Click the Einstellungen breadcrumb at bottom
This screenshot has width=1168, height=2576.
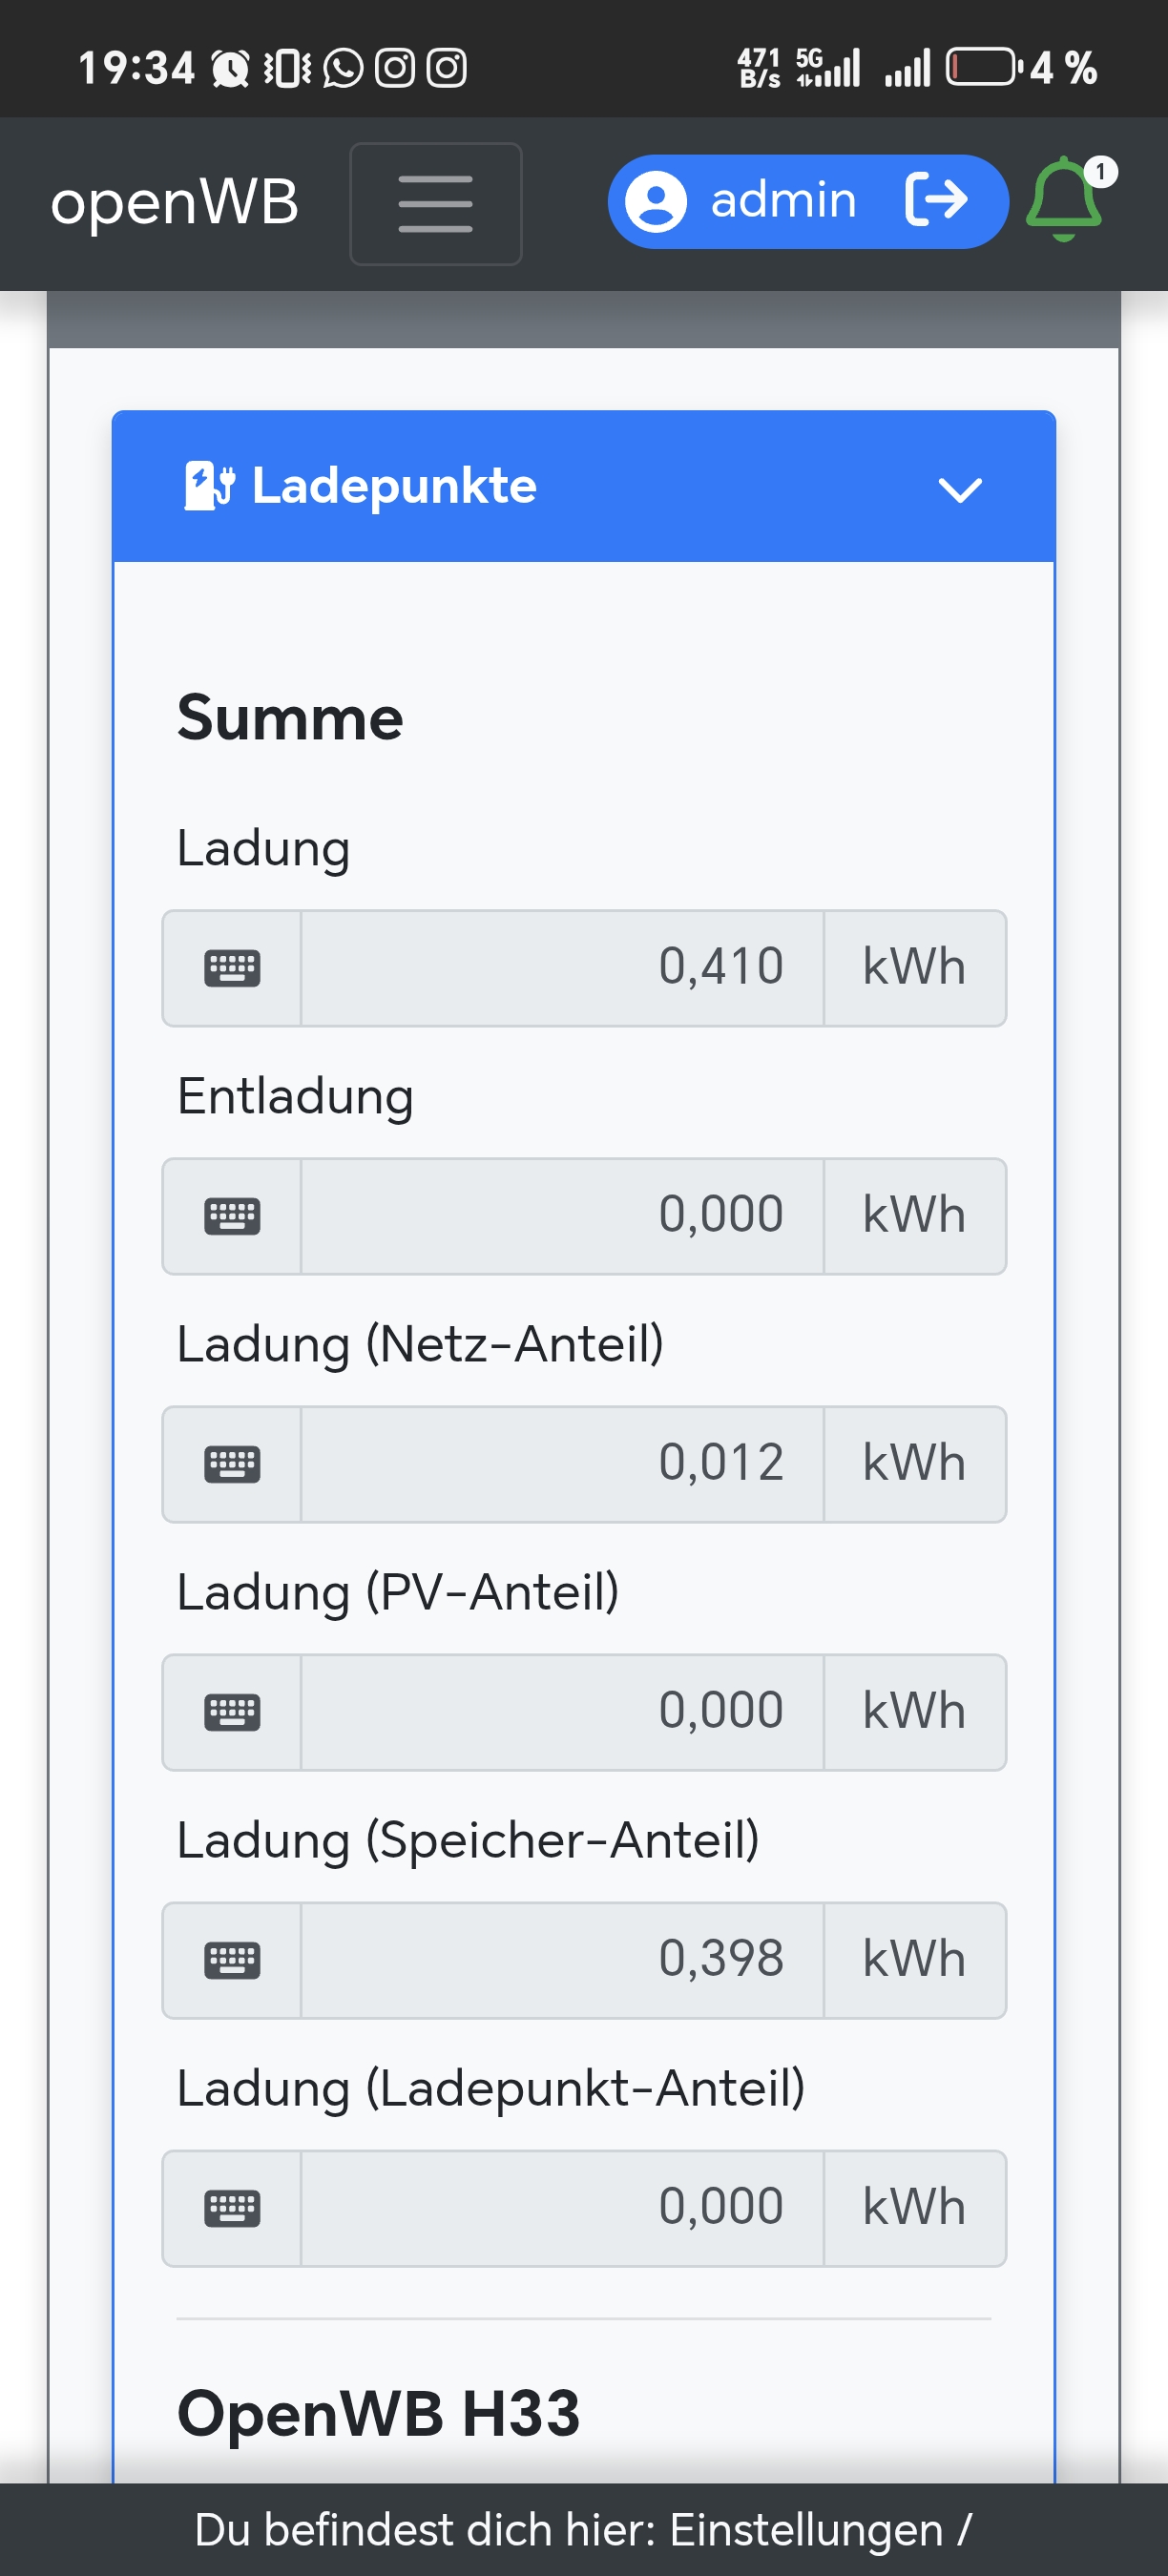805,2530
